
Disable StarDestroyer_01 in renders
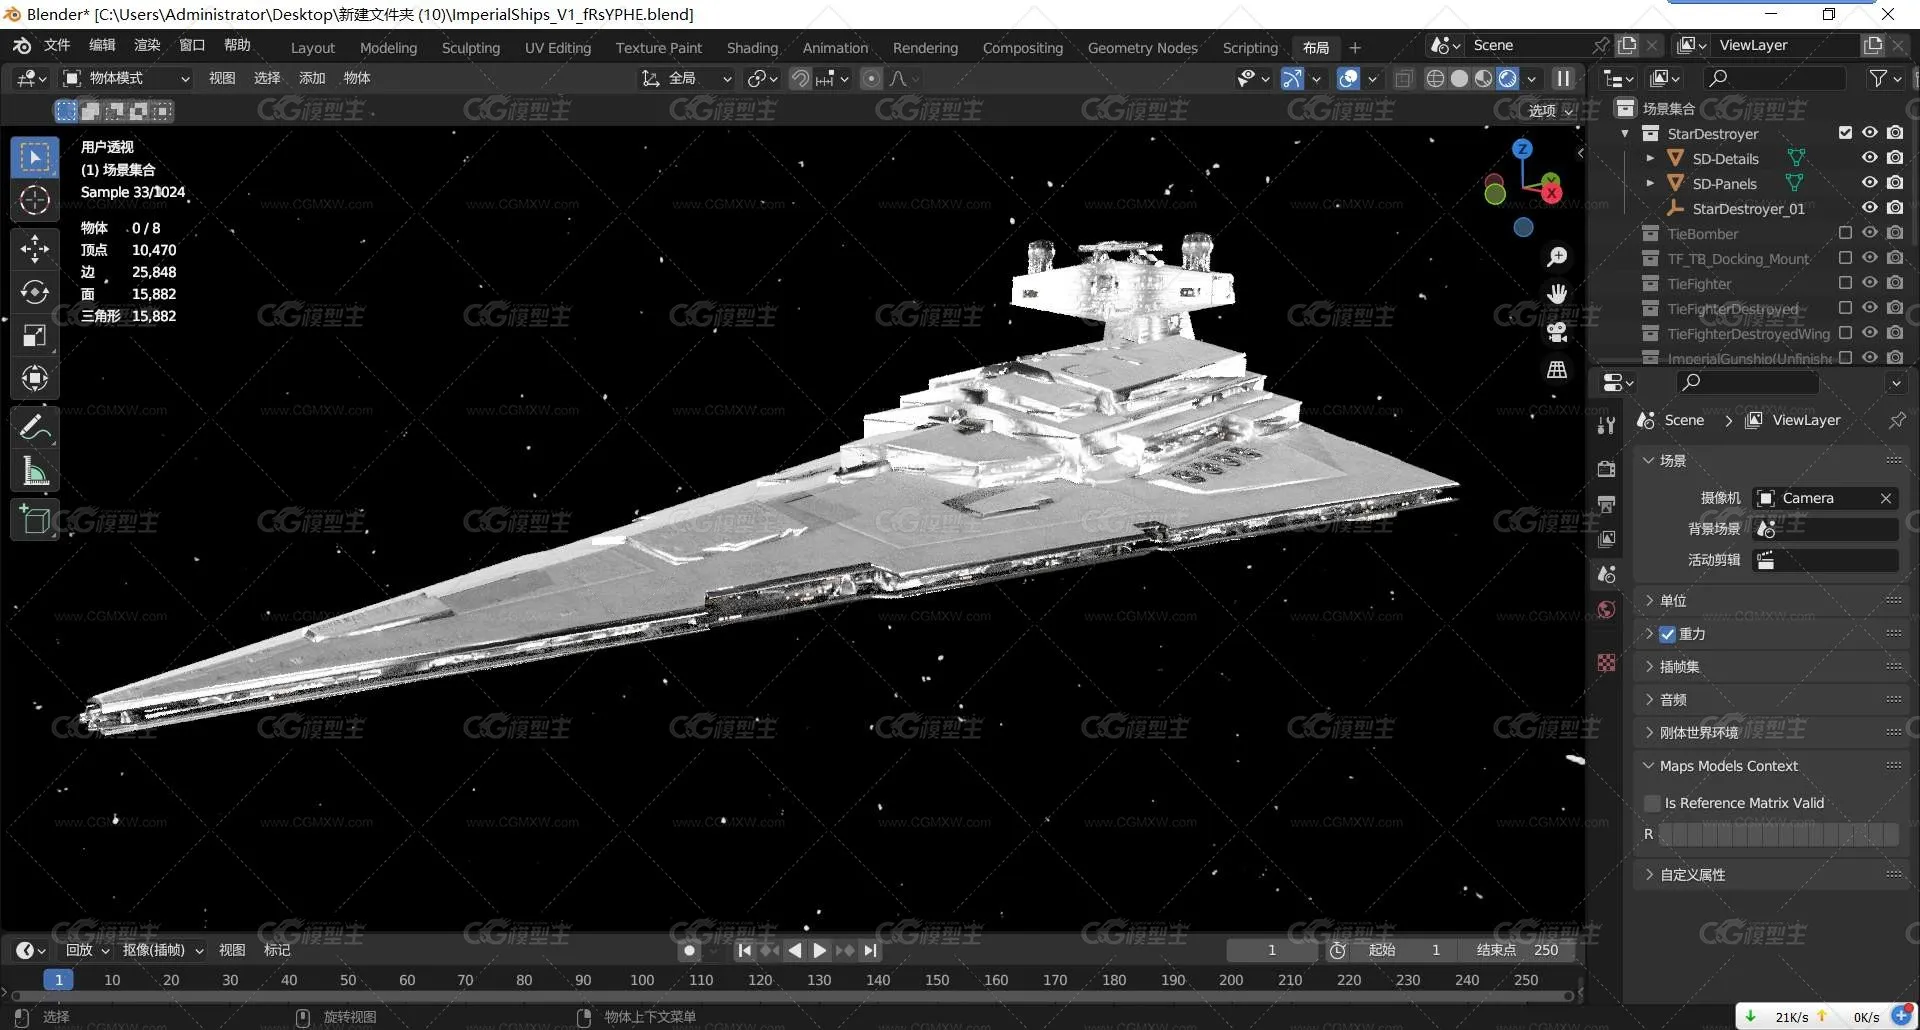(x=1895, y=207)
